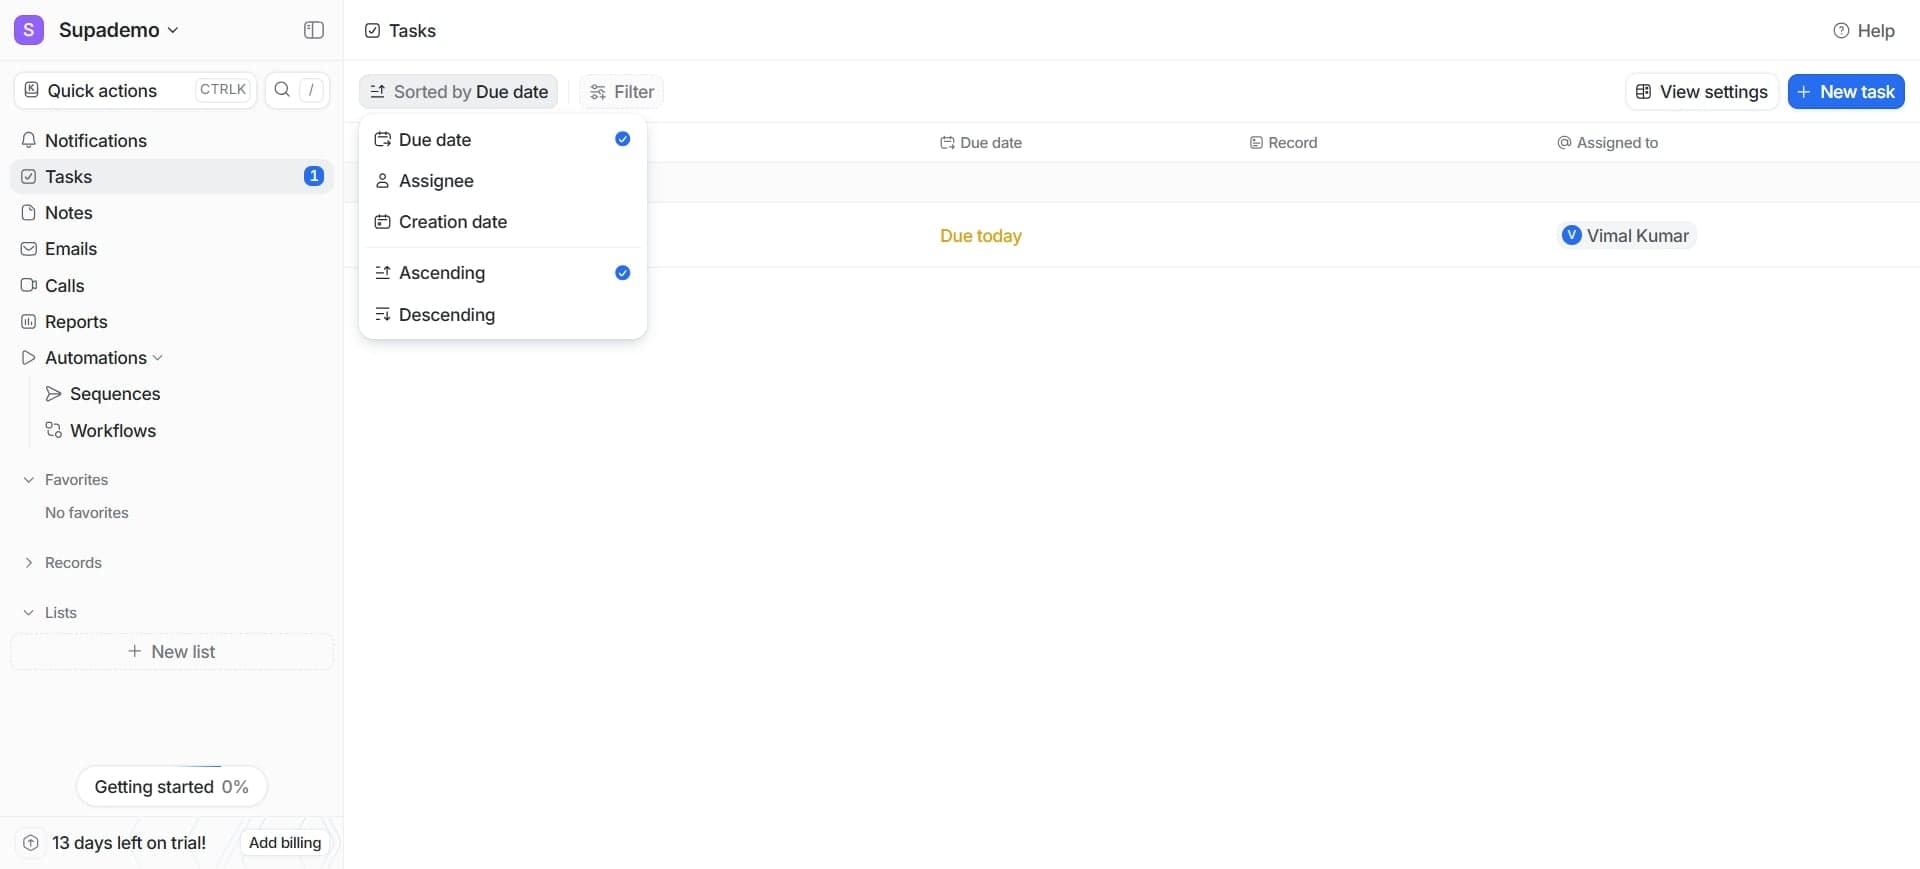
Task: Choose Descending sort order
Action: click(x=502, y=314)
